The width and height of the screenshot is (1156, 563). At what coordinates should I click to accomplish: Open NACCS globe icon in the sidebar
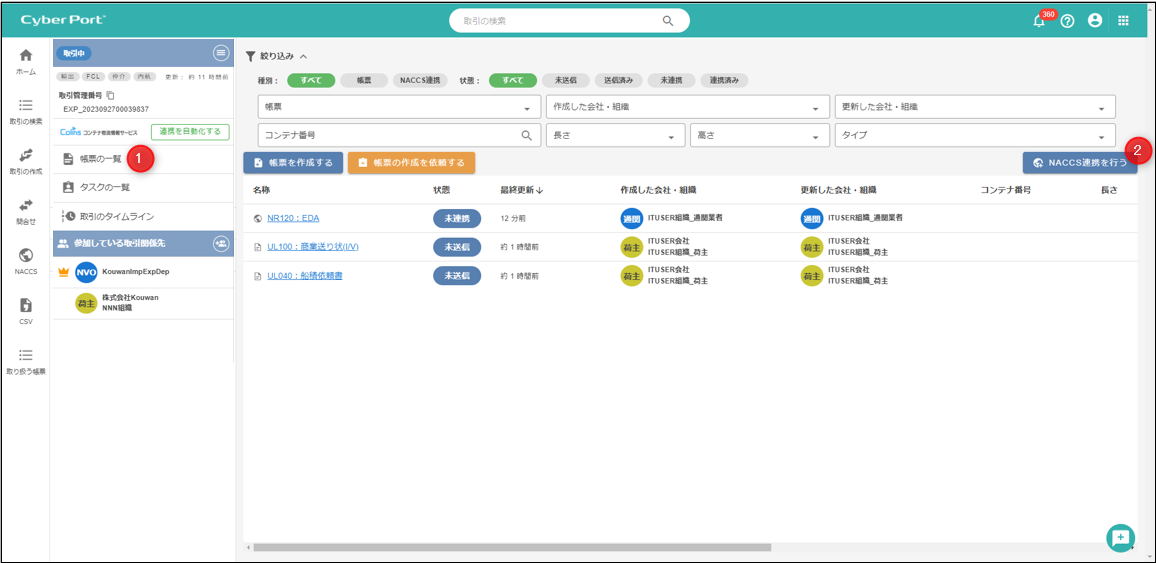tap(26, 261)
